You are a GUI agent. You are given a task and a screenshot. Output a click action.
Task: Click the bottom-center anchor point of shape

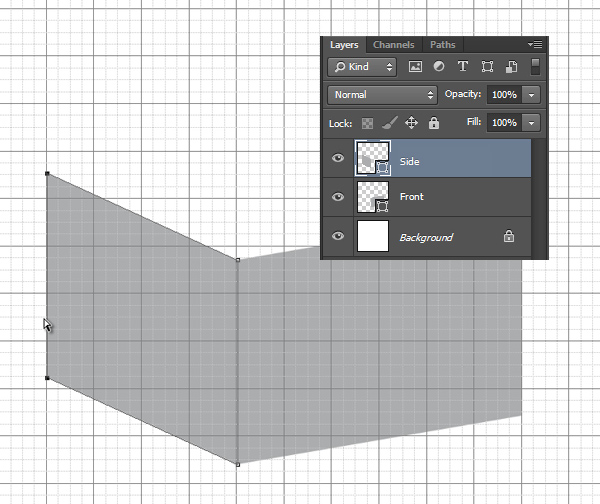pyautogui.click(x=238, y=465)
